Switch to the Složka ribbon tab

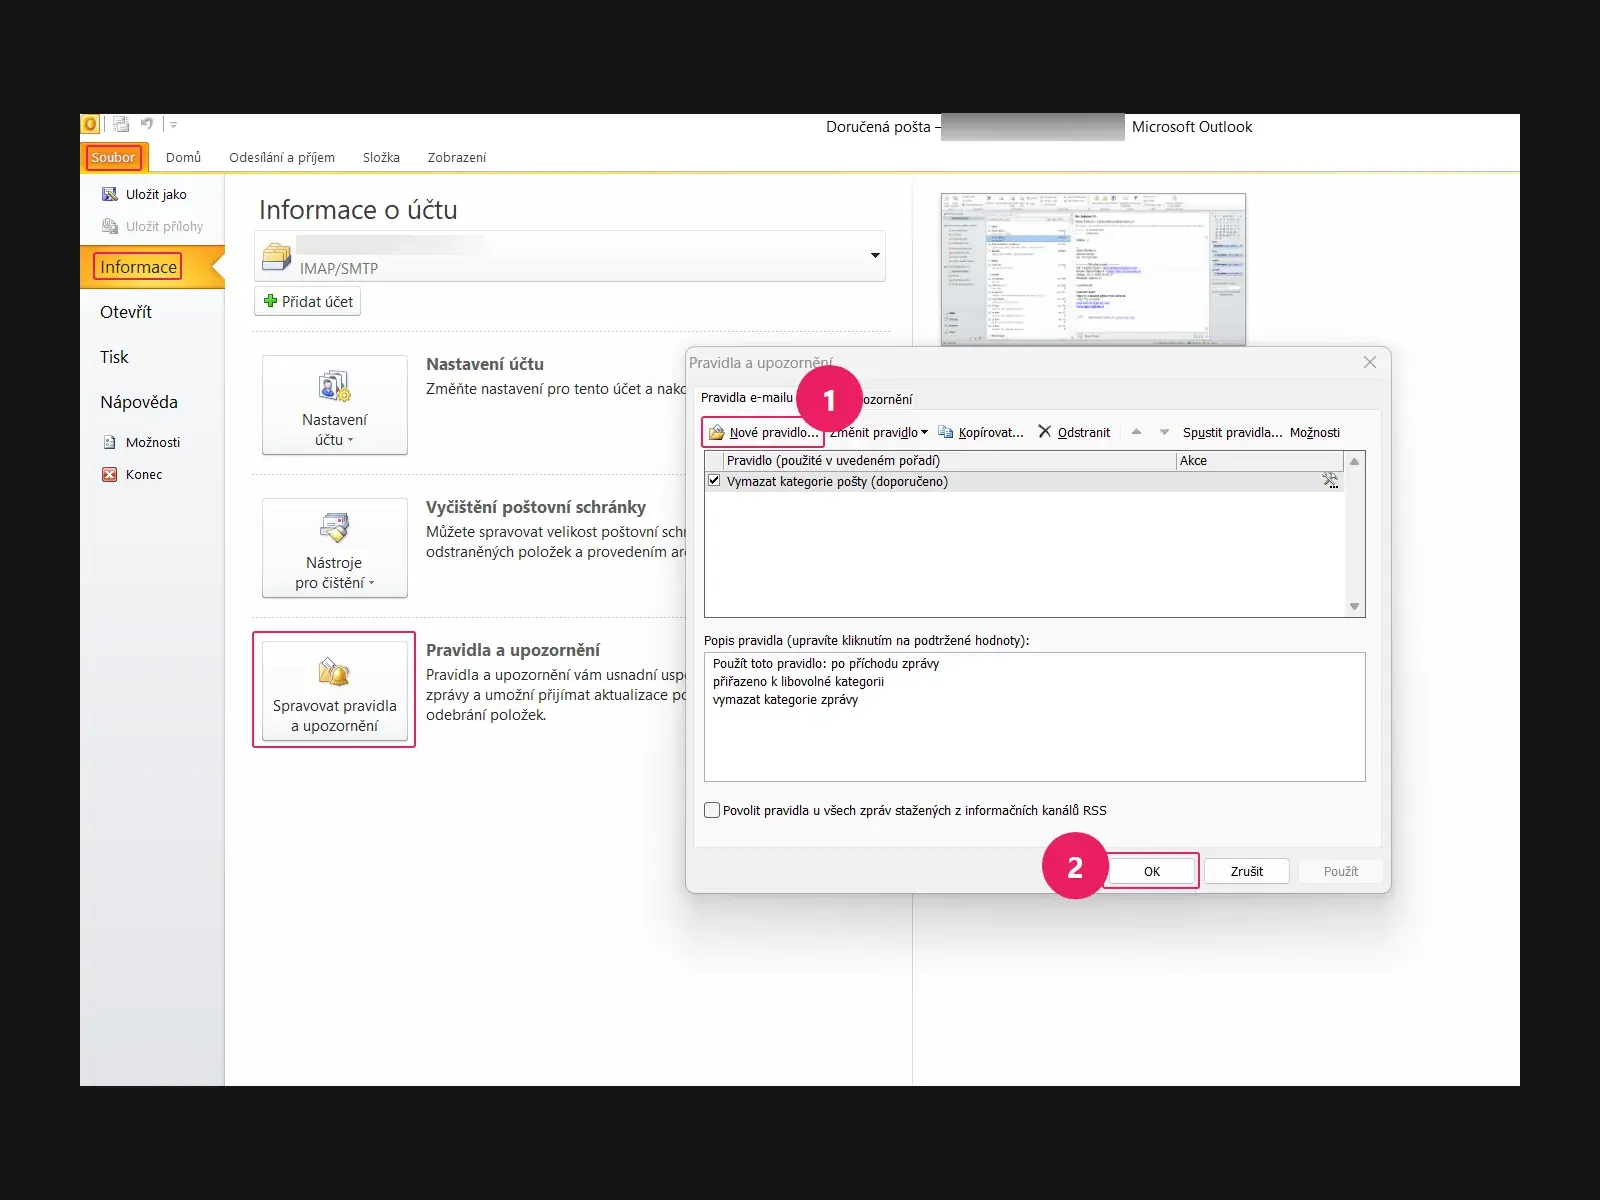[381, 157]
